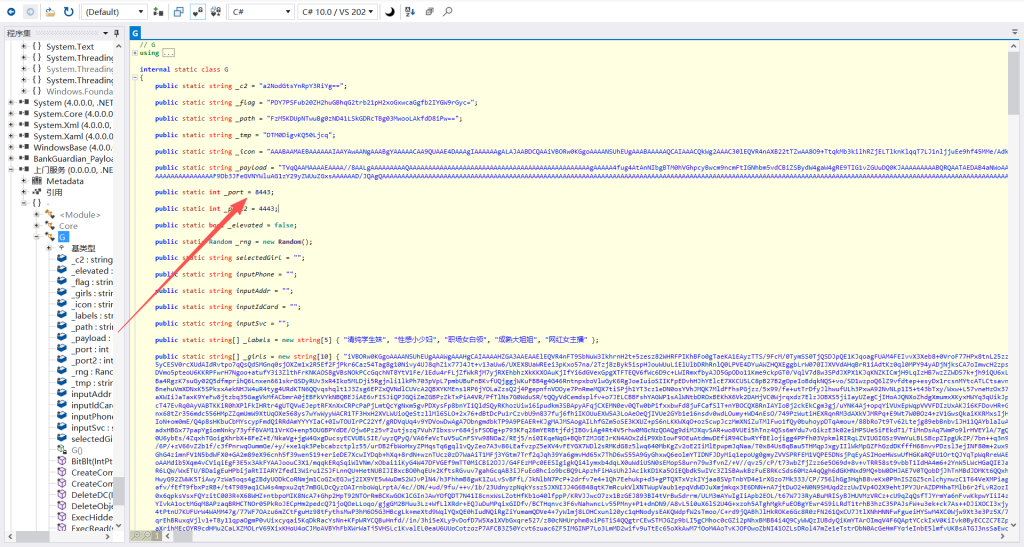Expand the System.Text namespace node

[24, 46]
